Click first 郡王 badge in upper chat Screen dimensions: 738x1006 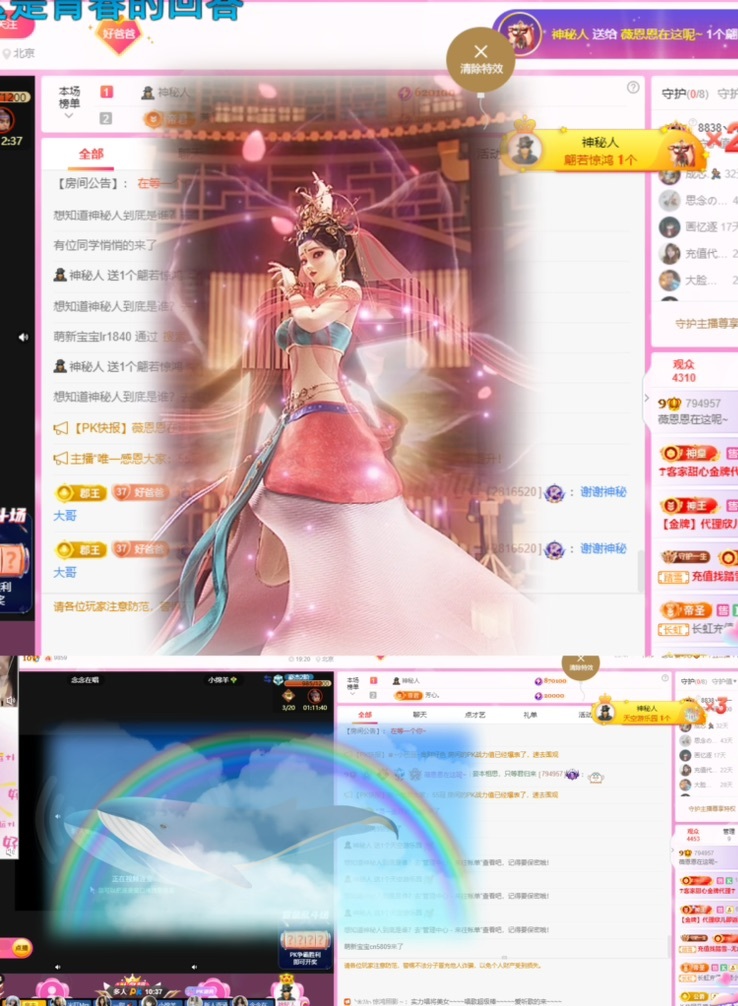[x=80, y=493]
